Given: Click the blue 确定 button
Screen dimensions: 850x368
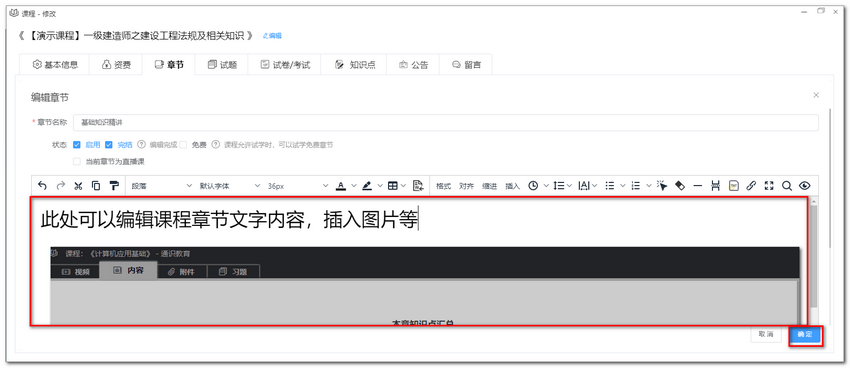Looking at the screenshot, I should [805, 334].
